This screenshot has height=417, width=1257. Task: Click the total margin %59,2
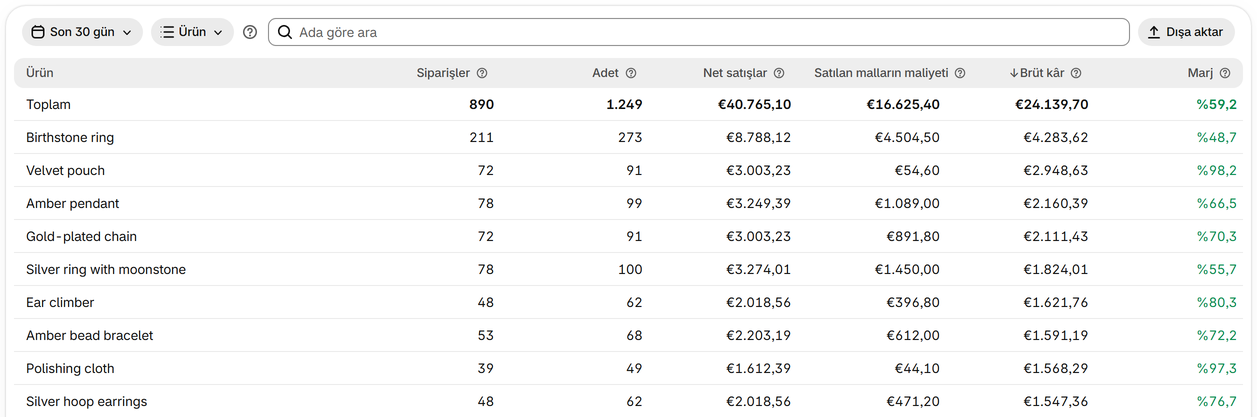pyautogui.click(x=1217, y=104)
